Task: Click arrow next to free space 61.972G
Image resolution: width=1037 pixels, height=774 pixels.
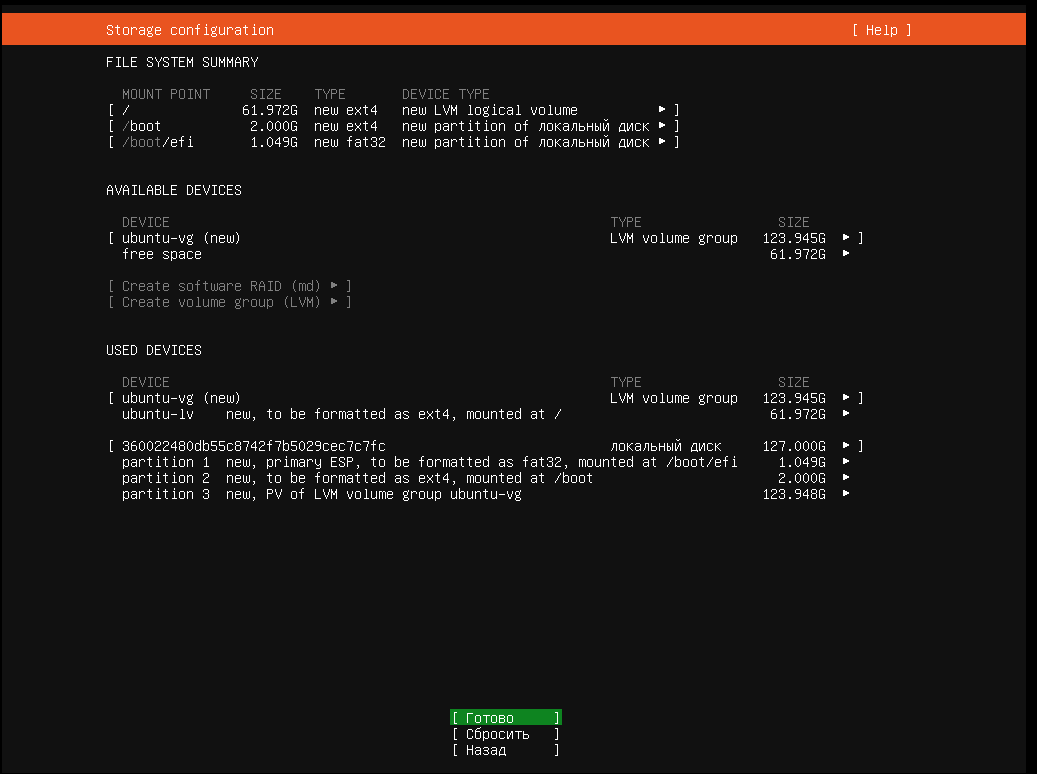Action: (x=846, y=254)
